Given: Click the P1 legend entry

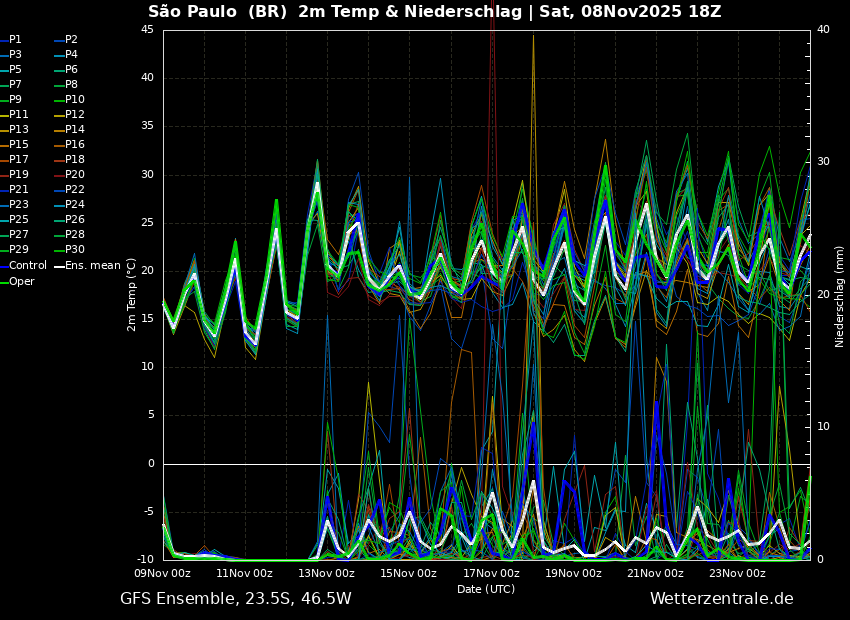Looking at the screenshot, I should [x=15, y=40].
